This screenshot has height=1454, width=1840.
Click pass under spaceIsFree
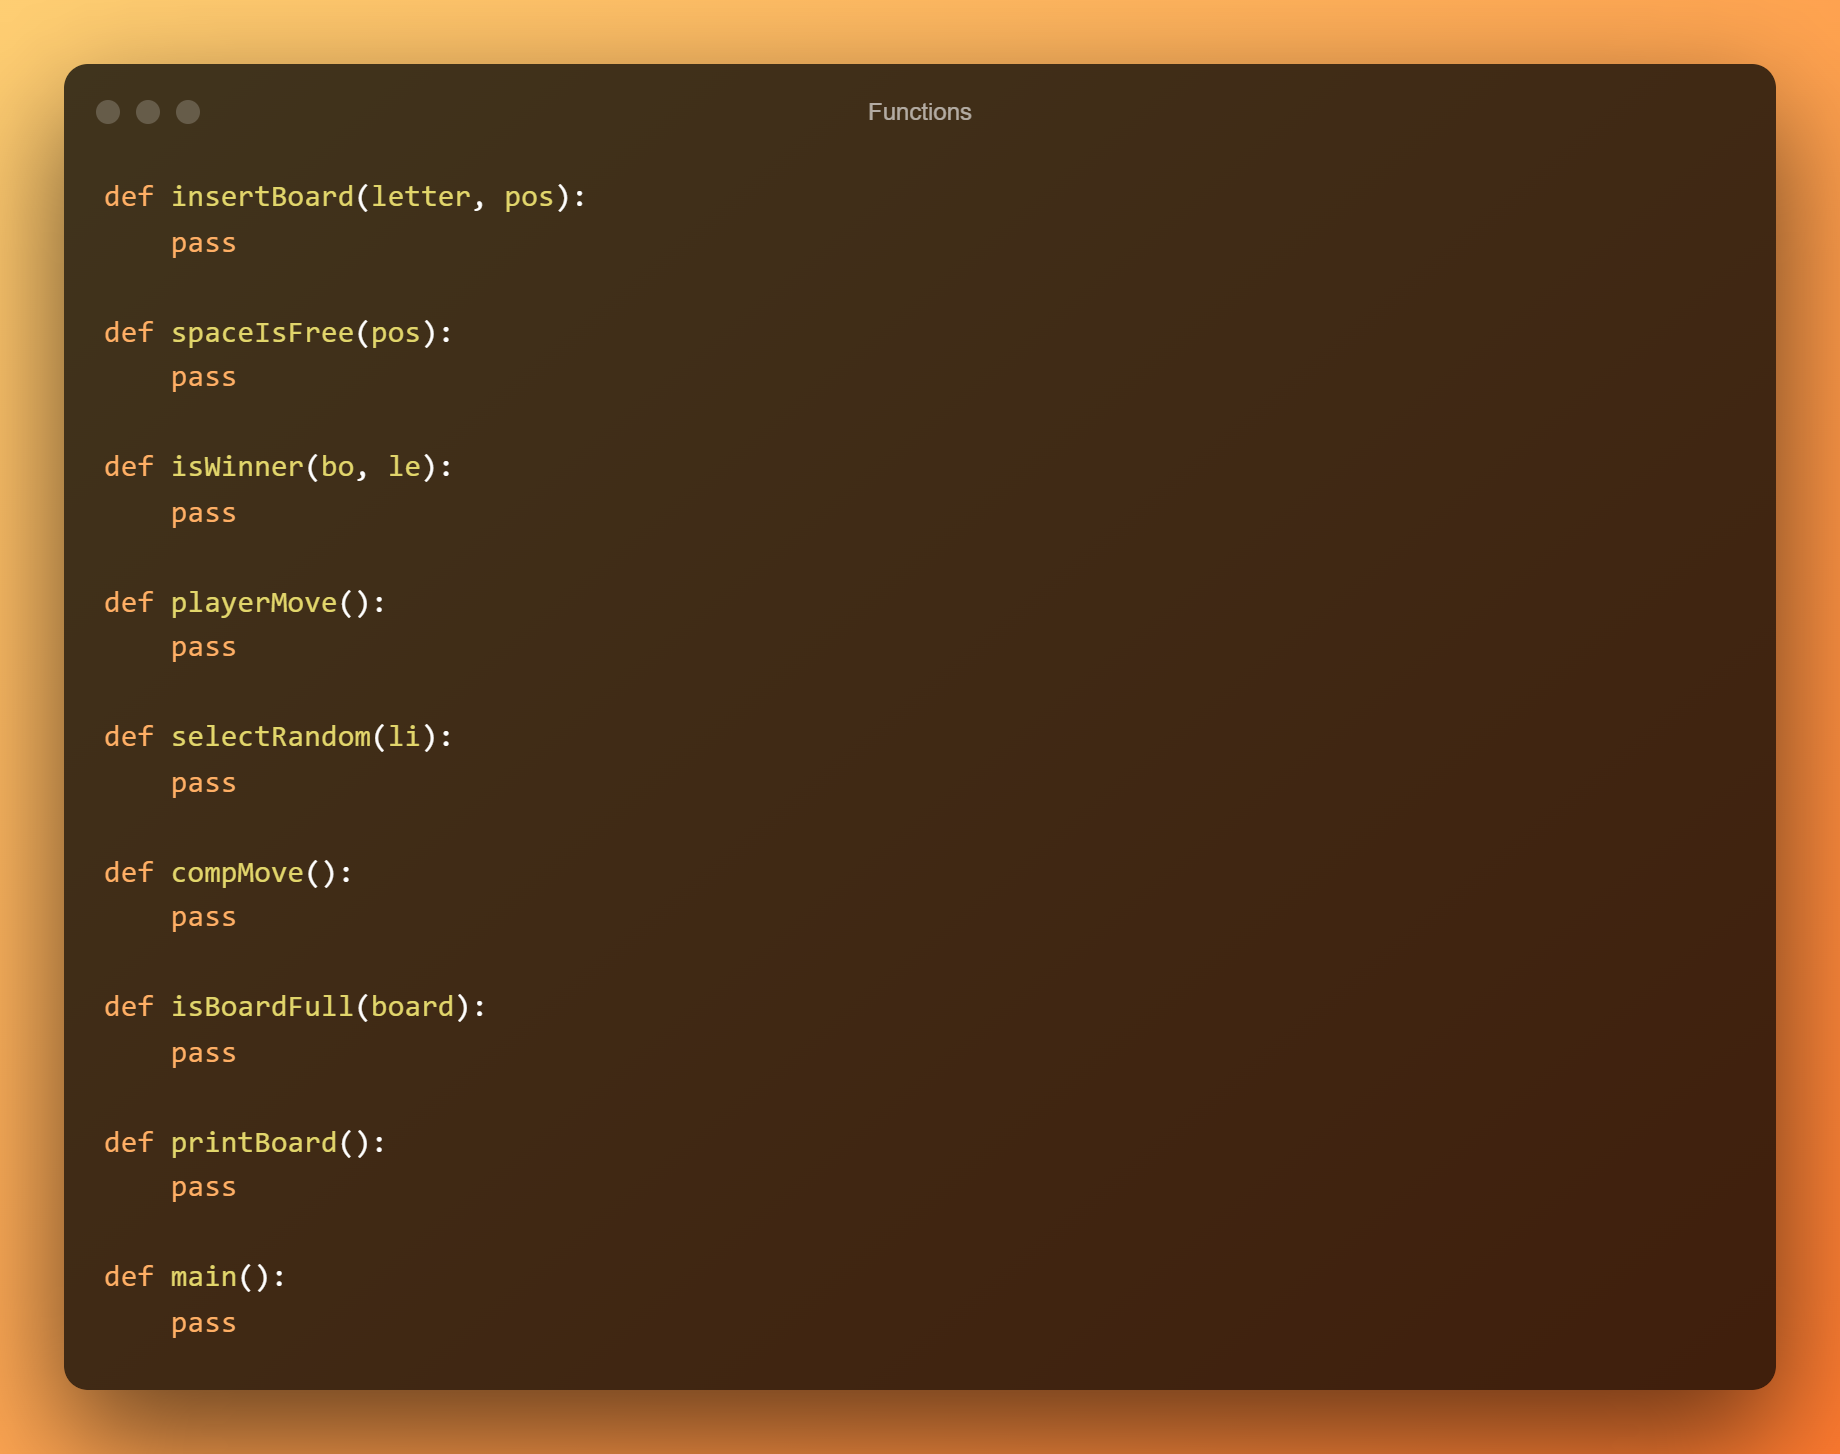click(204, 378)
